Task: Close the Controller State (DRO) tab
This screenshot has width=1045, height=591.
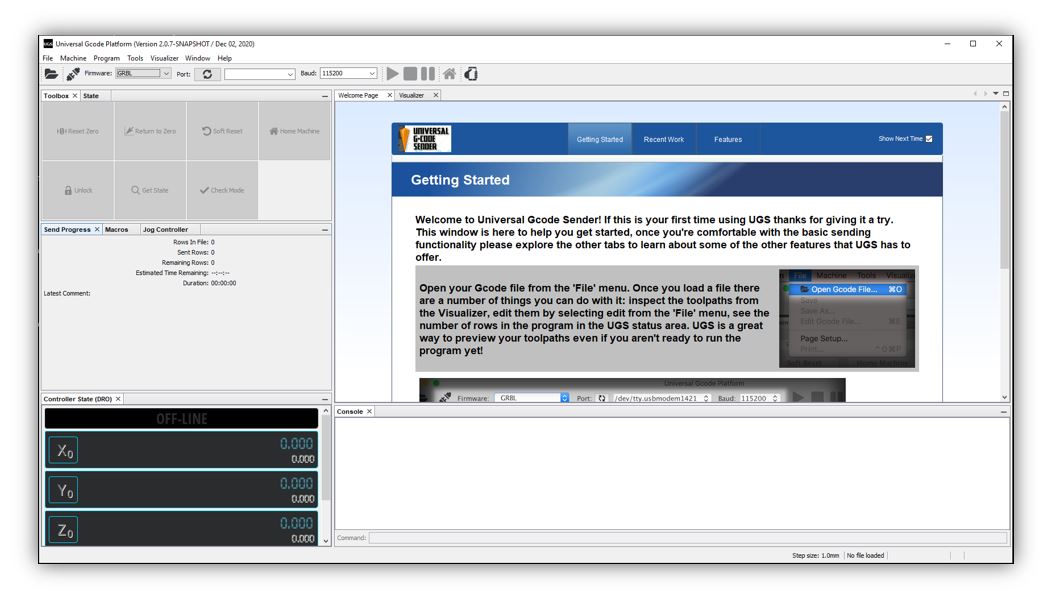Action: coord(118,399)
